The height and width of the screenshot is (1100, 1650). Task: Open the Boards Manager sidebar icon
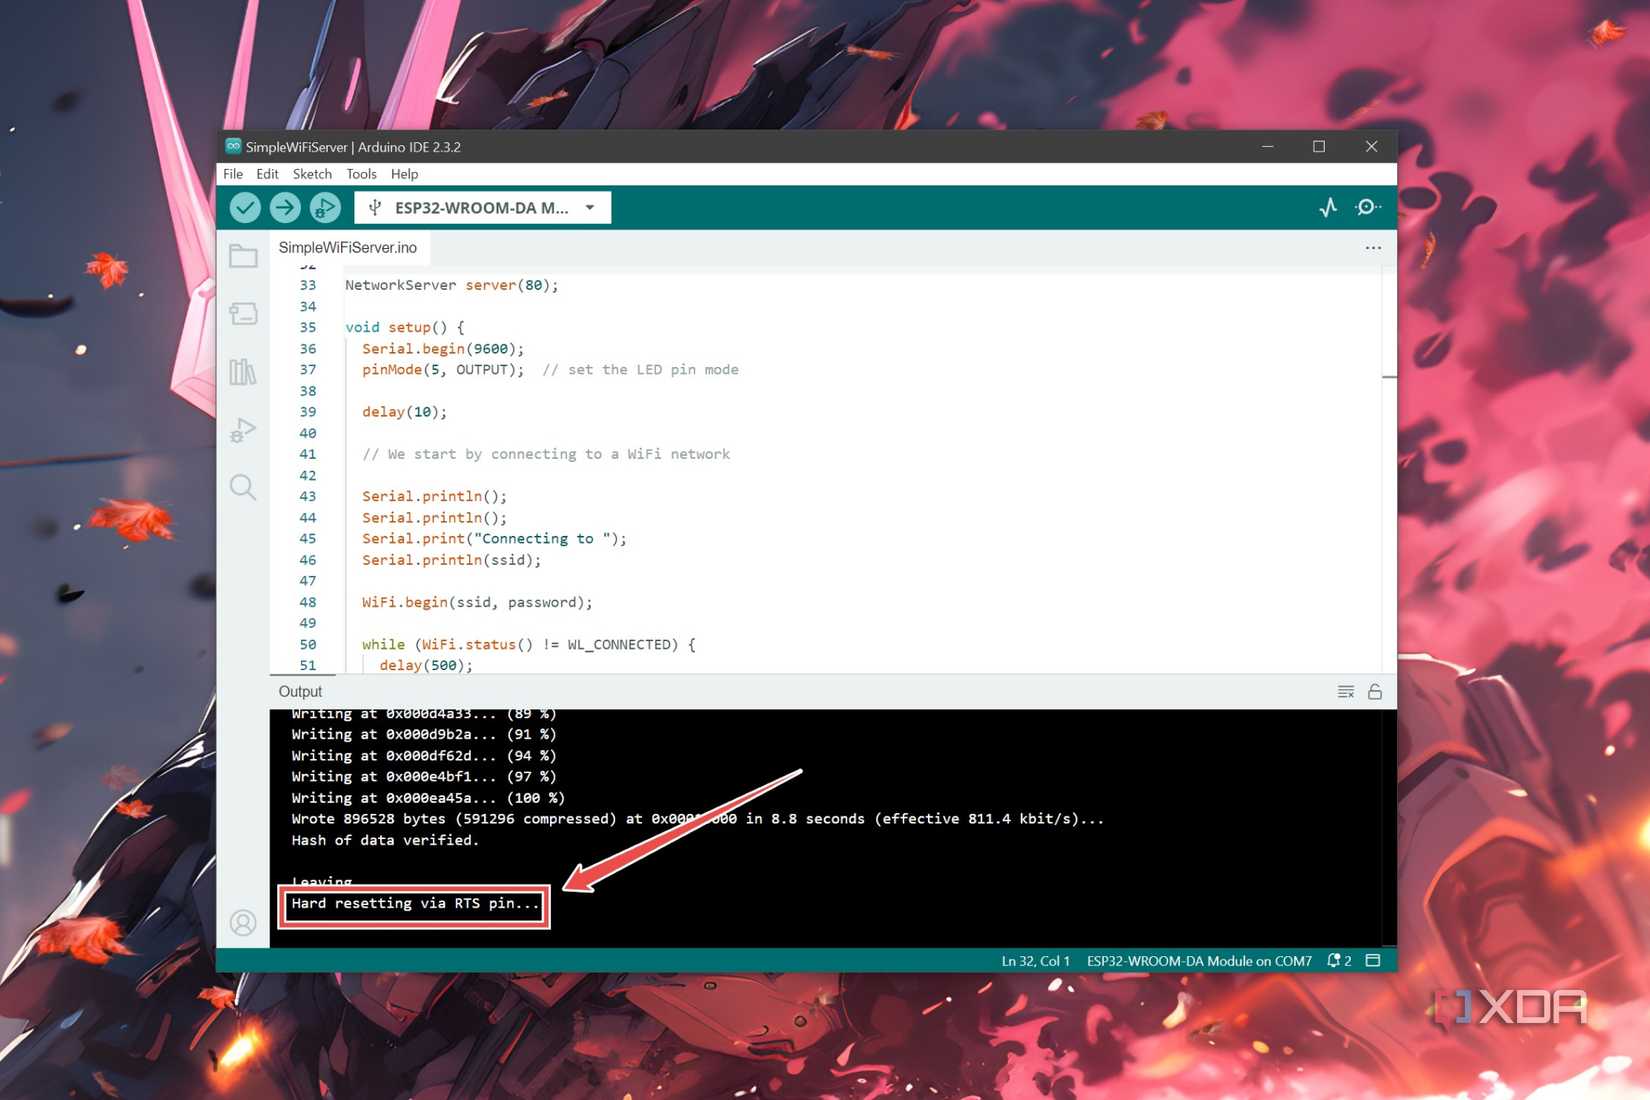pos(243,314)
